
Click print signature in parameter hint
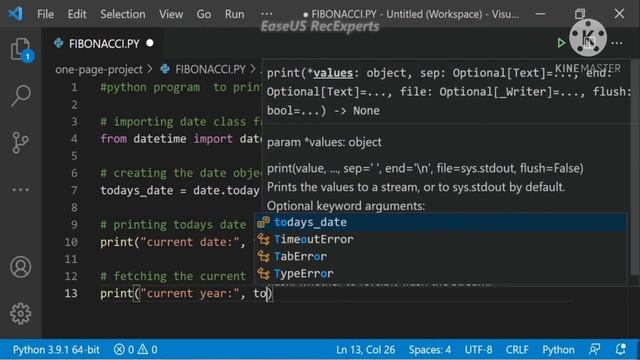pos(448,92)
